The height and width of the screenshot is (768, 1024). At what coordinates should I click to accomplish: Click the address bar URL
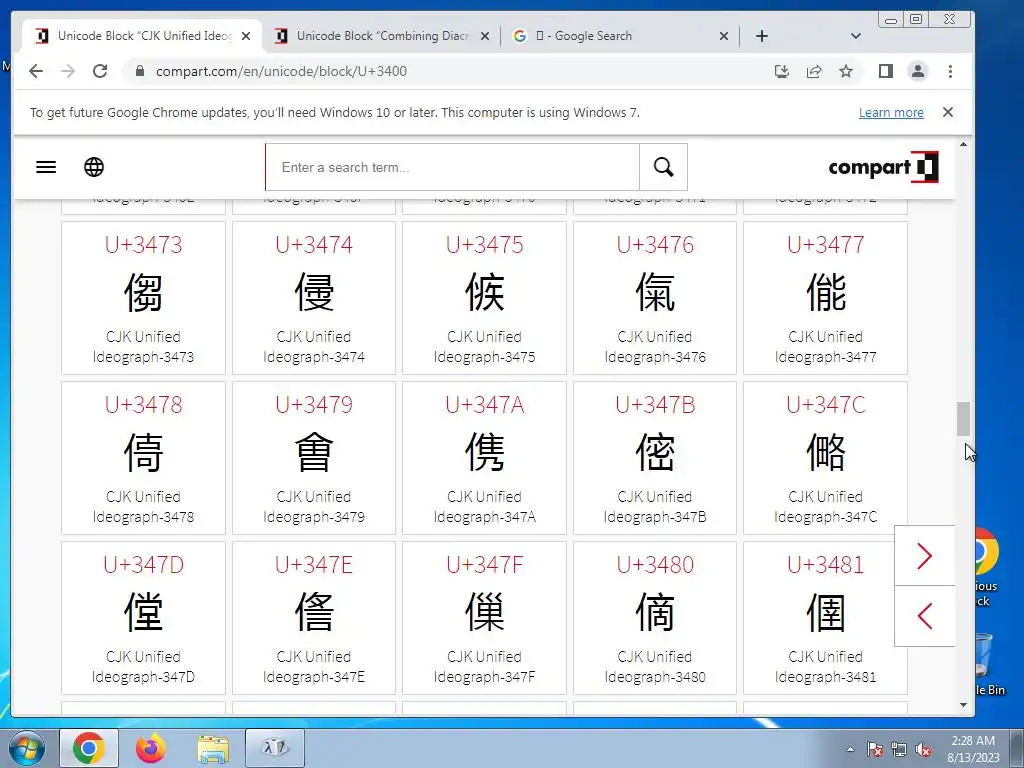coord(281,71)
